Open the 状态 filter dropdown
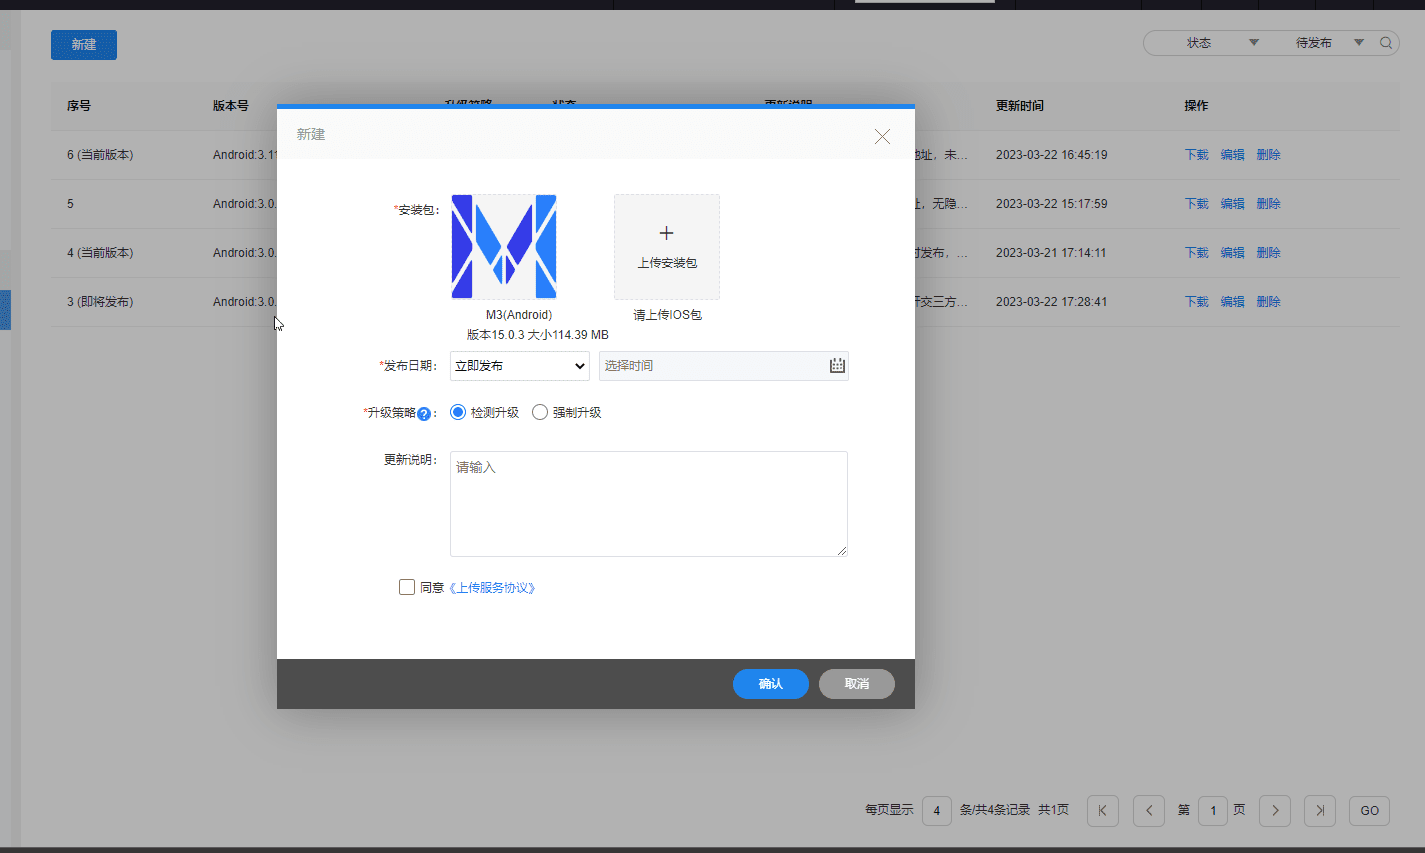Image resolution: width=1425 pixels, height=853 pixels. (x=1222, y=43)
